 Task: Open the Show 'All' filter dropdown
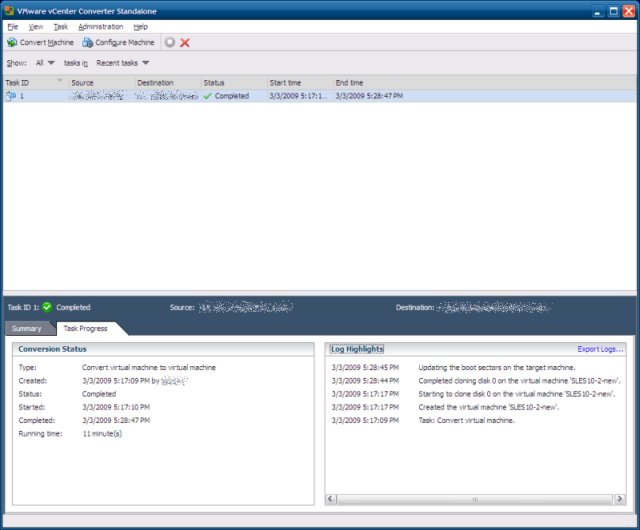point(45,63)
